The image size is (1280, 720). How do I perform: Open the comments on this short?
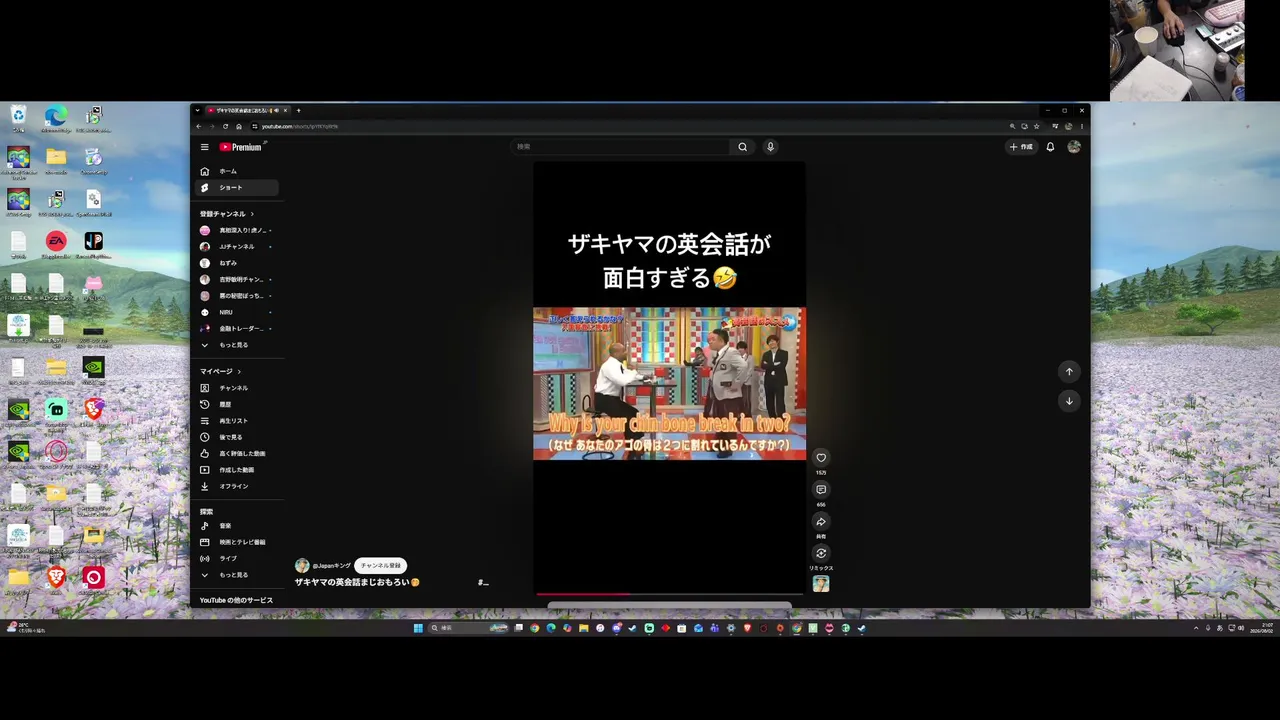coord(821,490)
